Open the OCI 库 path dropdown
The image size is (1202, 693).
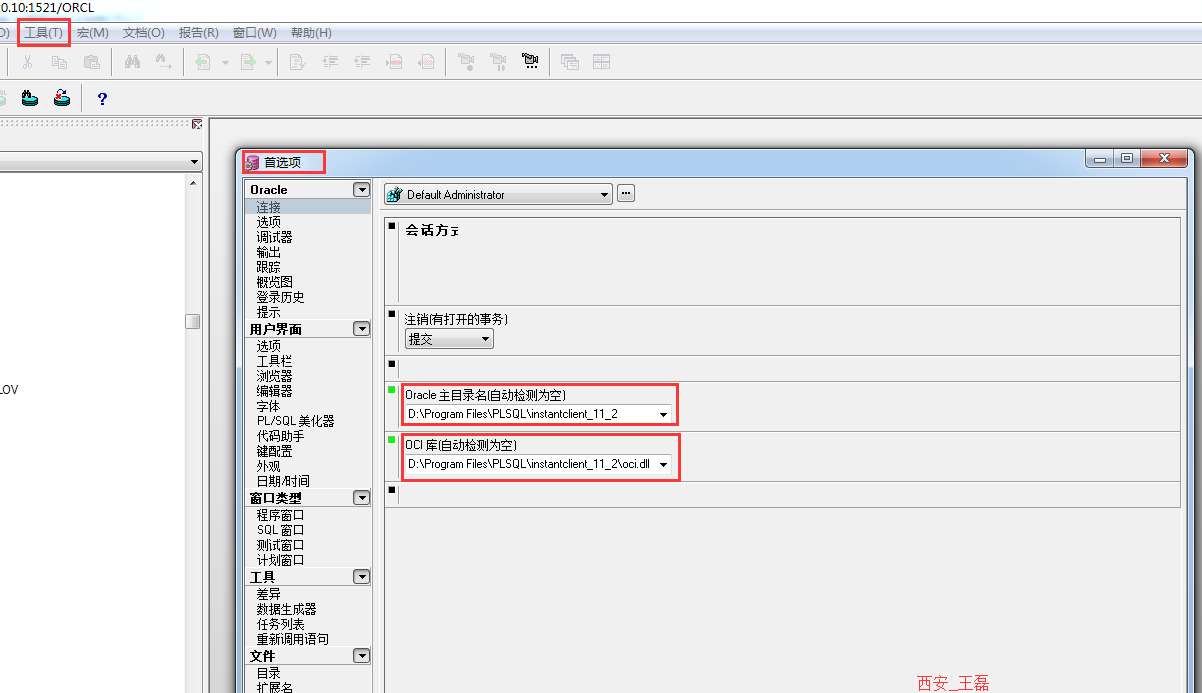[663, 464]
